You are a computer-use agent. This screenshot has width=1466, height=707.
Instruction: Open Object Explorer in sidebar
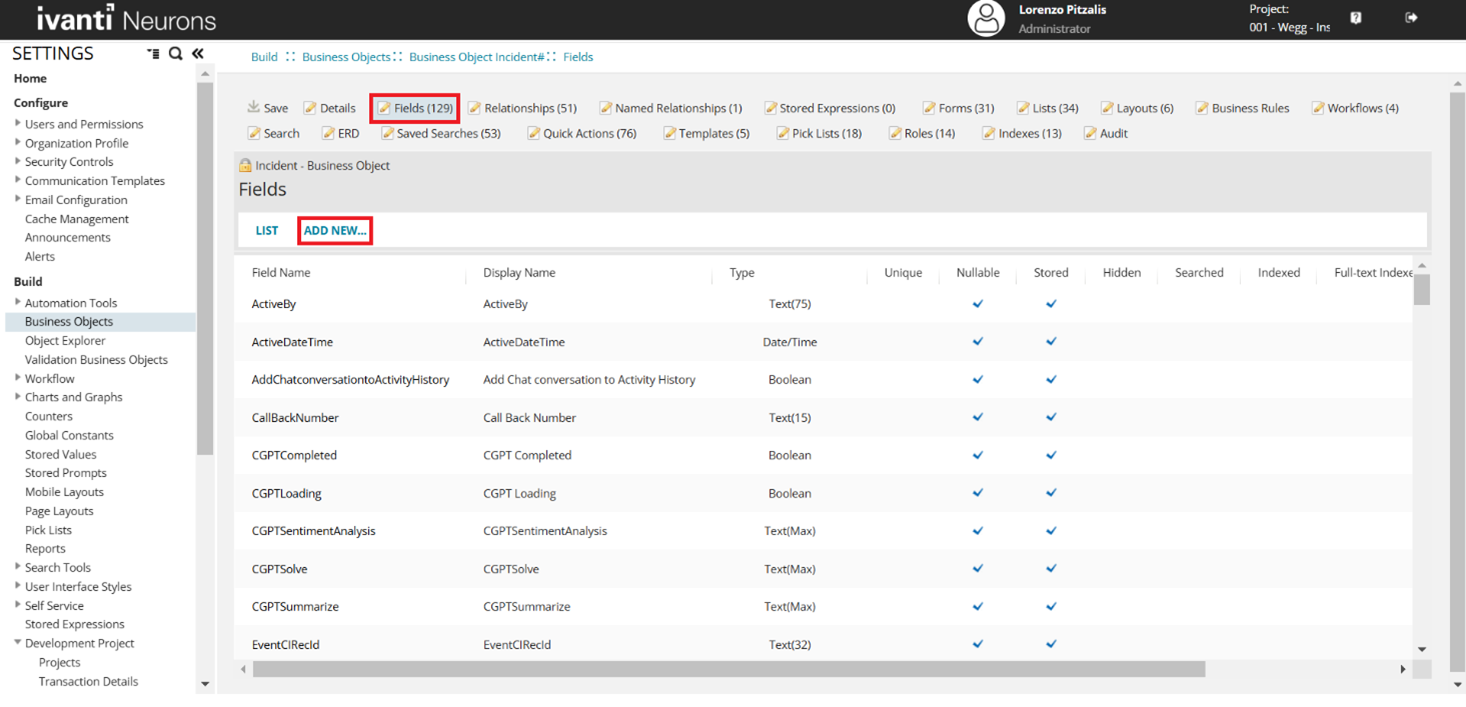point(65,341)
